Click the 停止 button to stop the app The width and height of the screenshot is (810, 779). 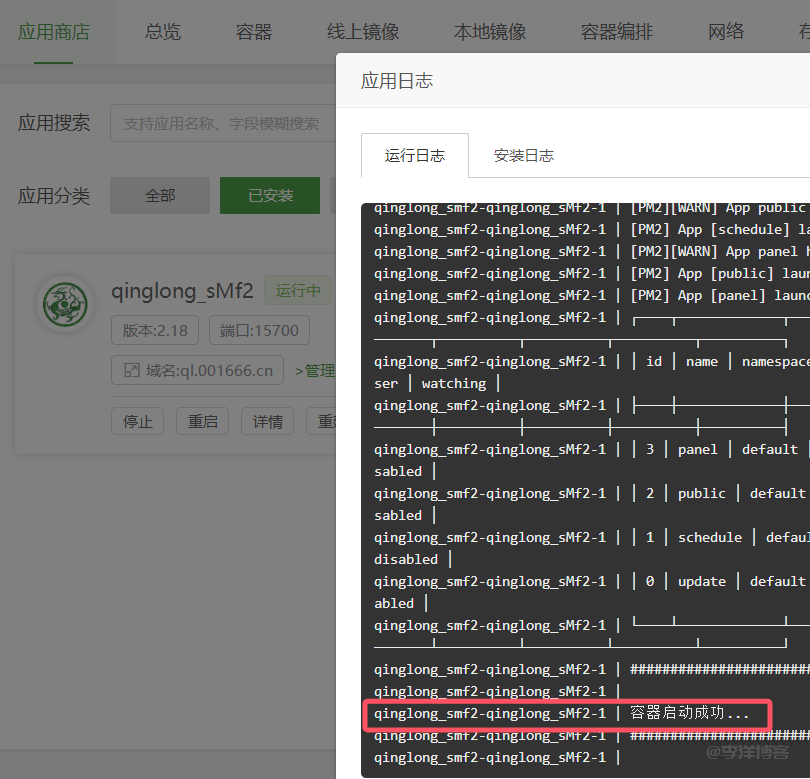[x=137, y=421]
